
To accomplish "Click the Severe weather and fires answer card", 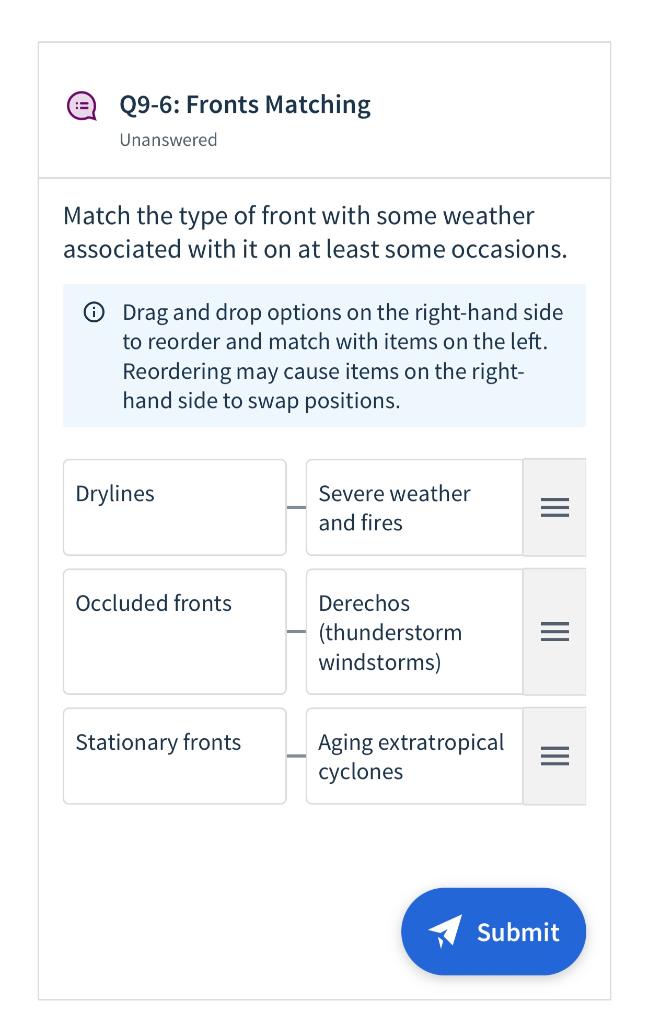I will coord(414,507).
